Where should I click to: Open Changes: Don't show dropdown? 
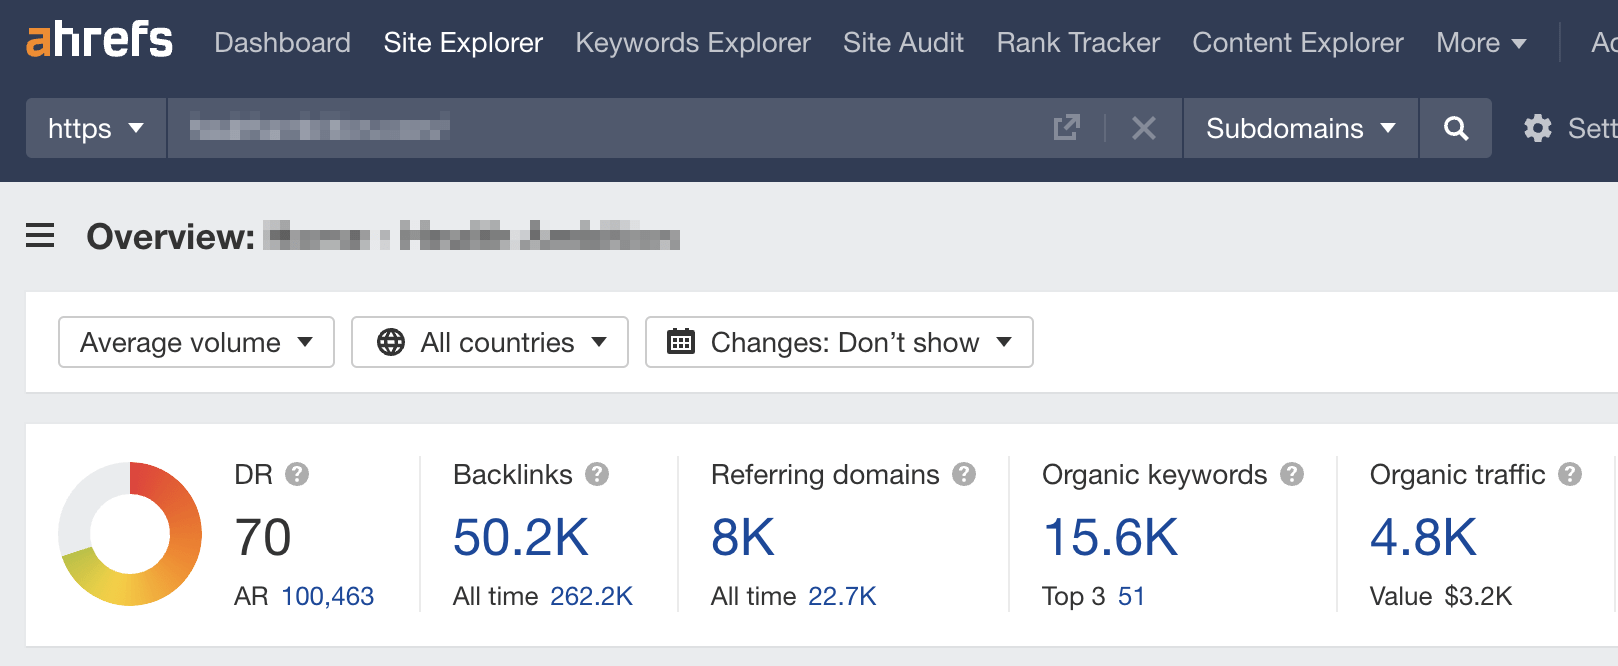pyautogui.click(x=839, y=342)
